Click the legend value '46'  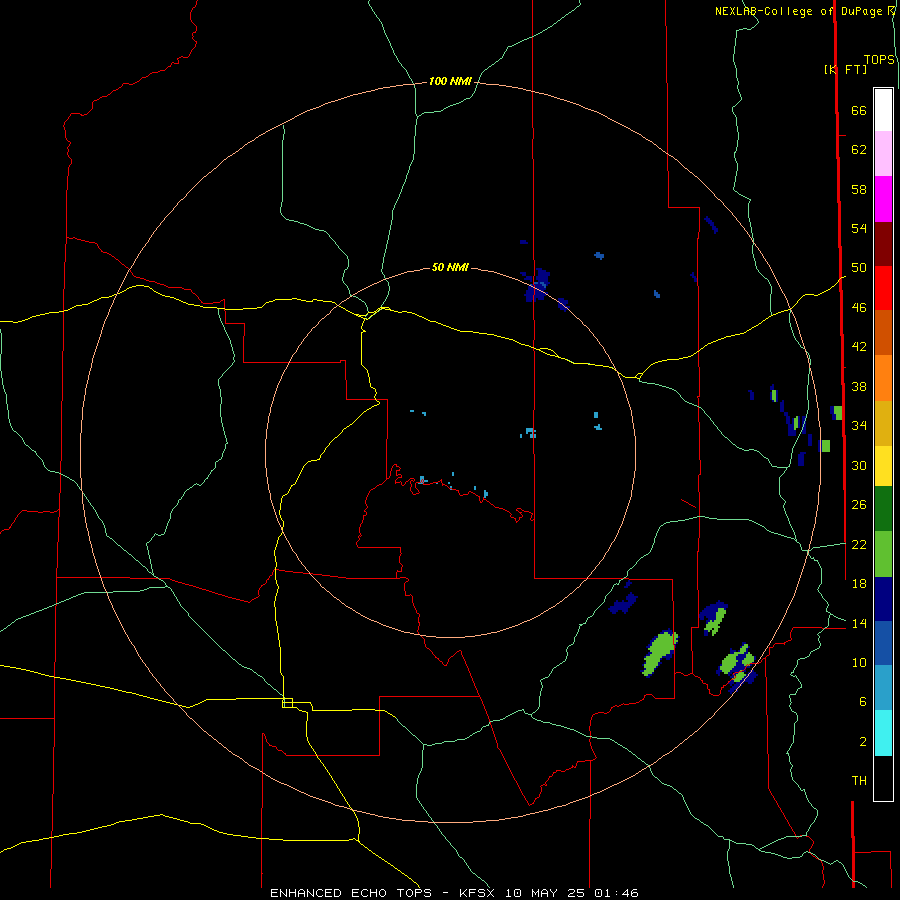coord(859,308)
